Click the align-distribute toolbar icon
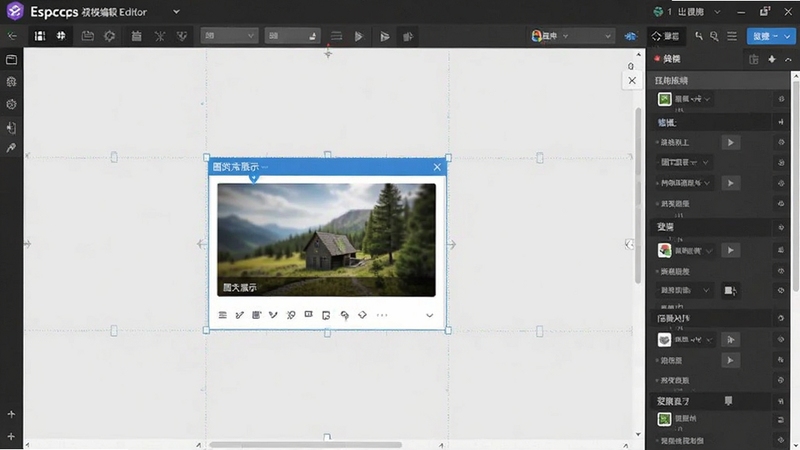Screen dimensions: 800x450 (136, 36)
